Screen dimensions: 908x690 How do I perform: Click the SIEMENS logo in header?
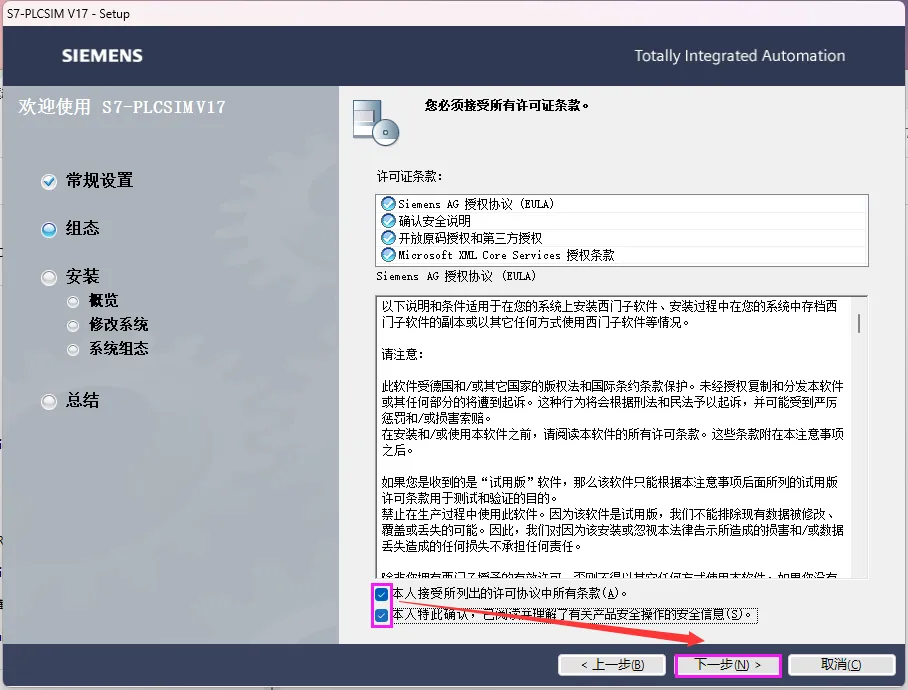[x=102, y=56]
